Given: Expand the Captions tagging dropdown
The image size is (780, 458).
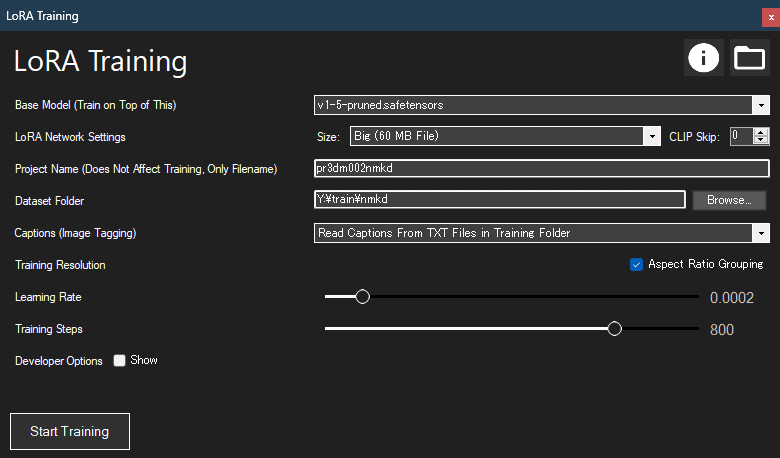Looking at the screenshot, I should [x=760, y=233].
